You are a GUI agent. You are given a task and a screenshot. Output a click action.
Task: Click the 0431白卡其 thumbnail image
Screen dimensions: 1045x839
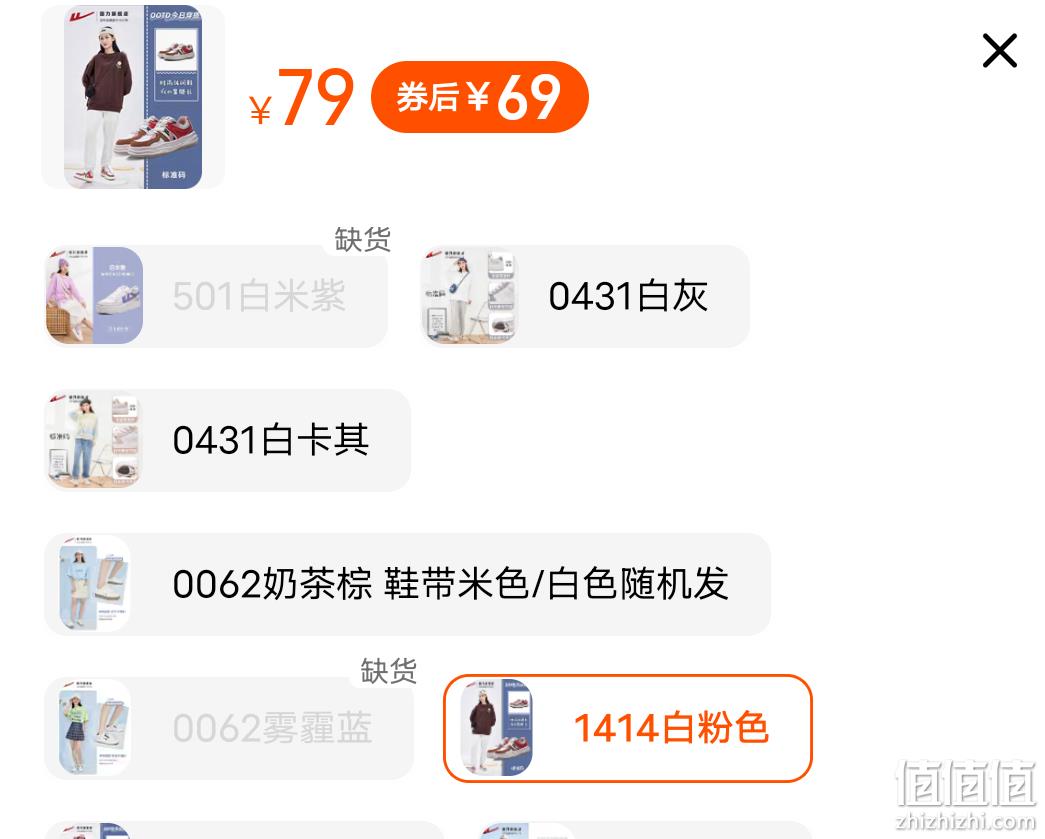pos(93,440)
